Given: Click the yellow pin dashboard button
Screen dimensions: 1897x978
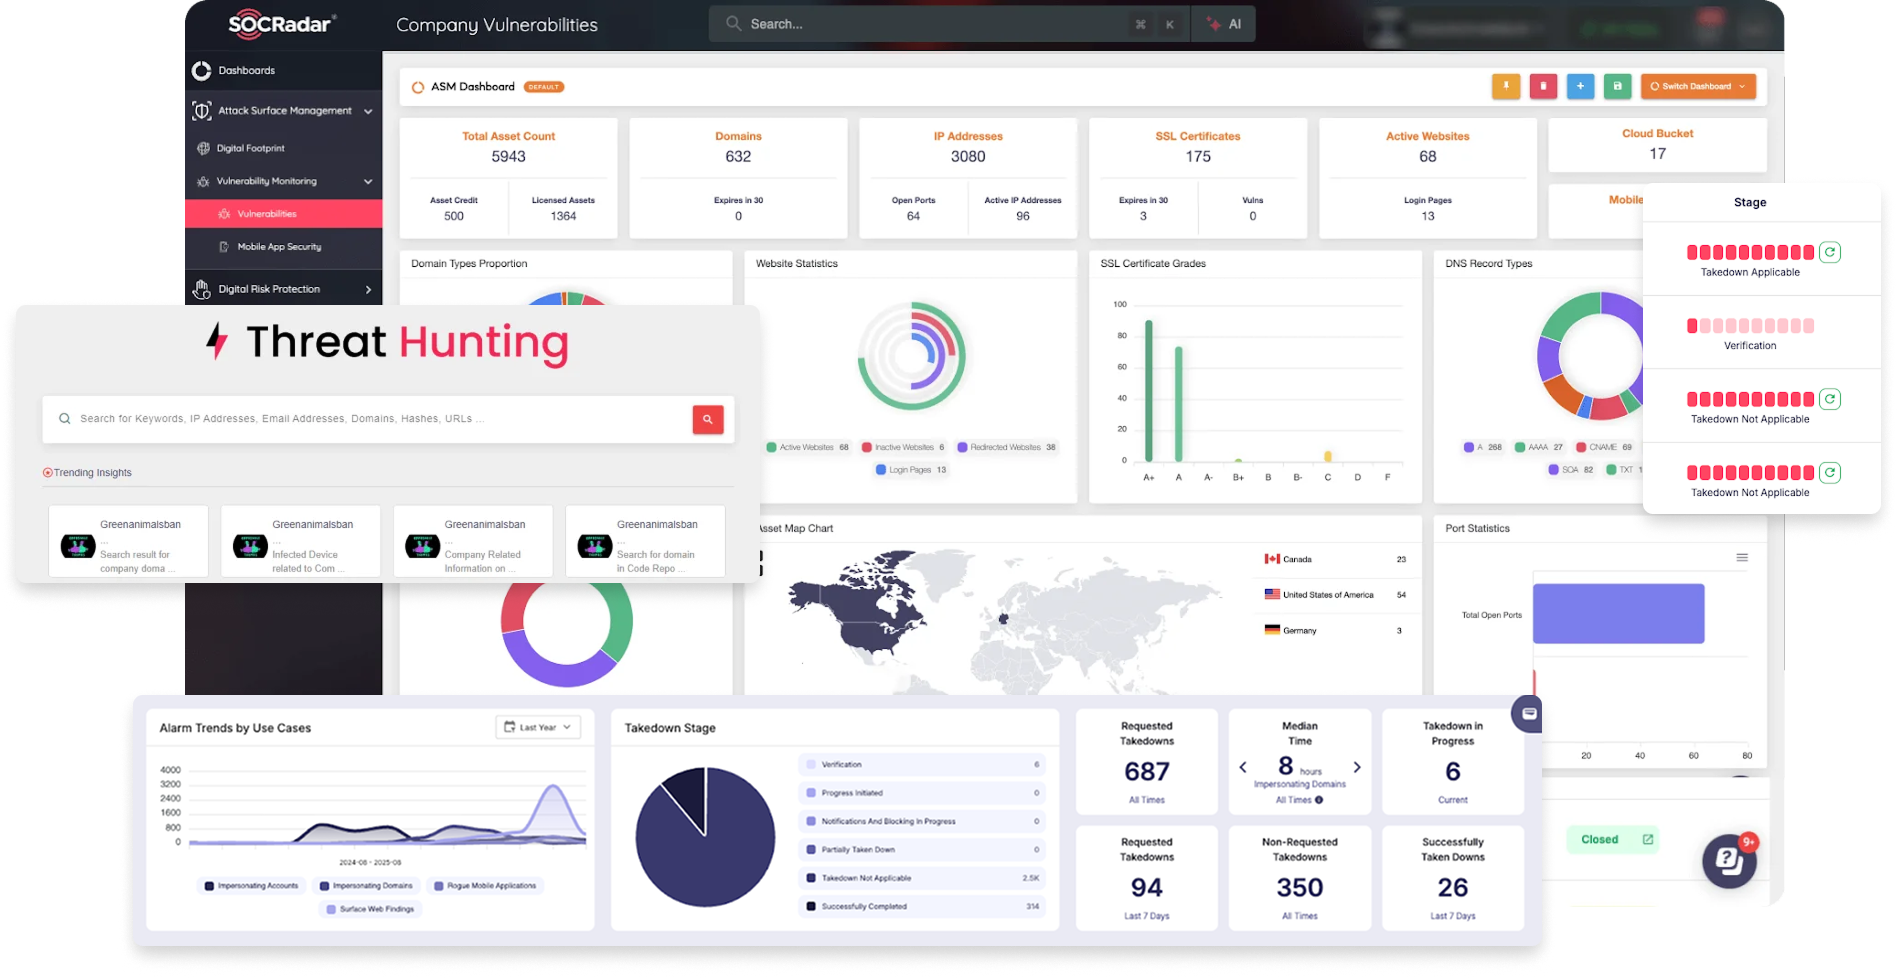Looking at the screenshot, I should pyautogui.click(x=1506, y=87).
